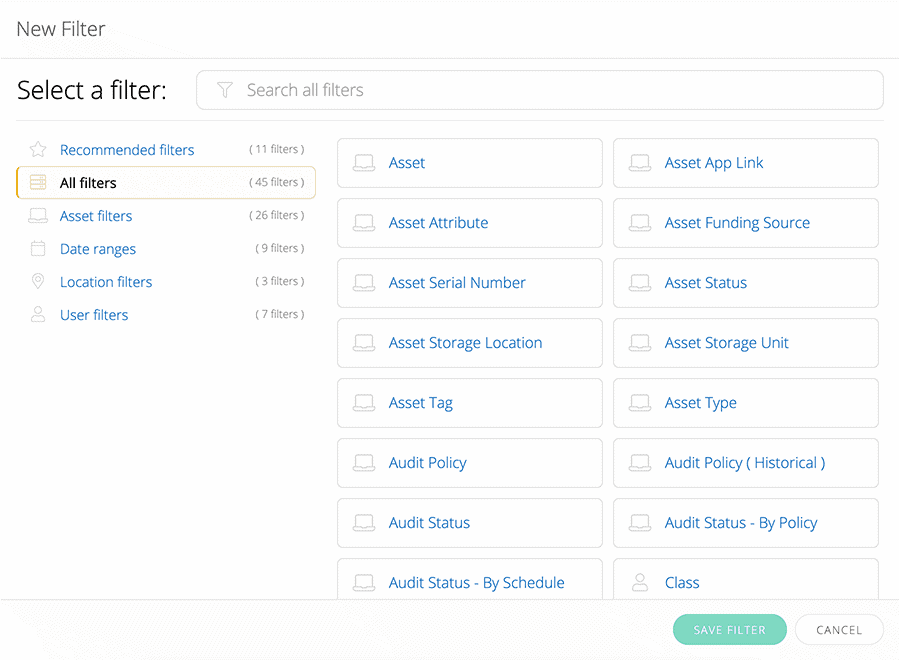Click the location pin icon beside Location filters
The height and width of the screenshot is (660, 899).
(37, 281)
